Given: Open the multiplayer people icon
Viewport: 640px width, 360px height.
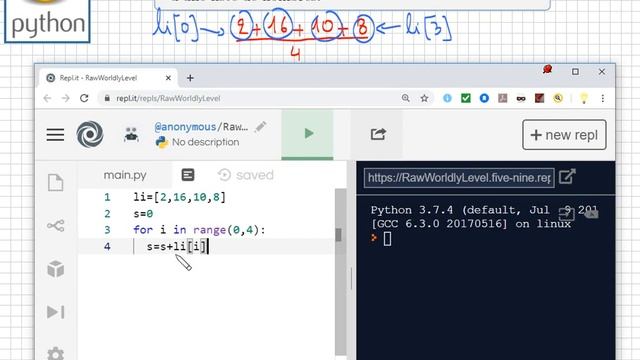Looking at the screenshot, I should 131,134.
